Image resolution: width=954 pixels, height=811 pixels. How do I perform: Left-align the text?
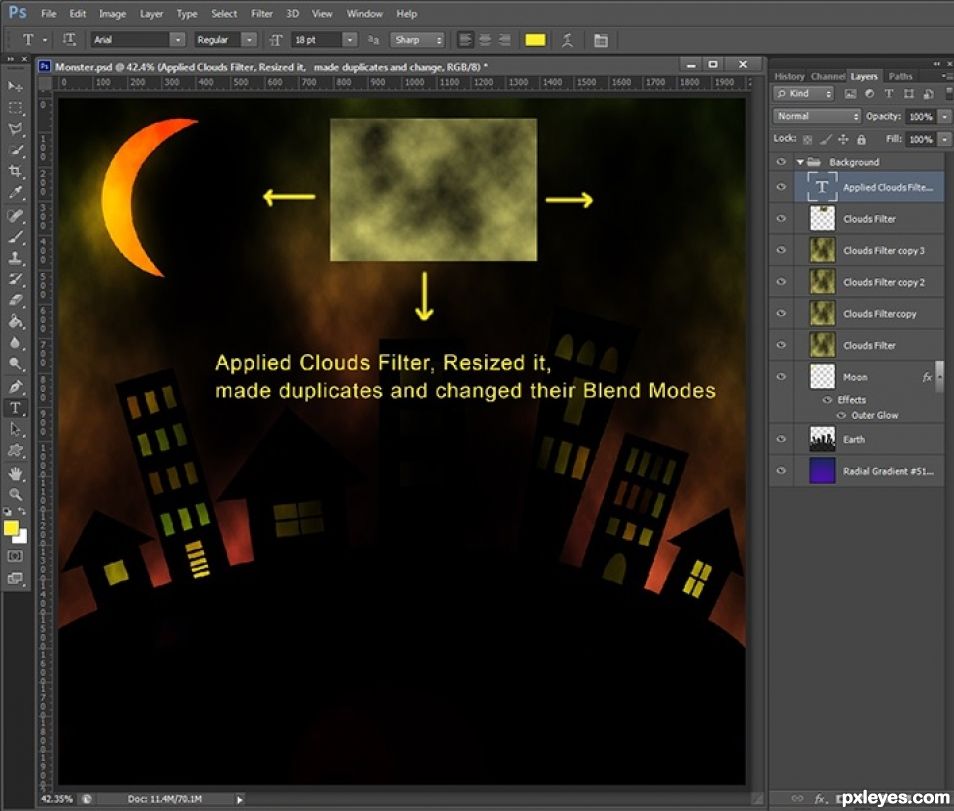tap(465, 40)
